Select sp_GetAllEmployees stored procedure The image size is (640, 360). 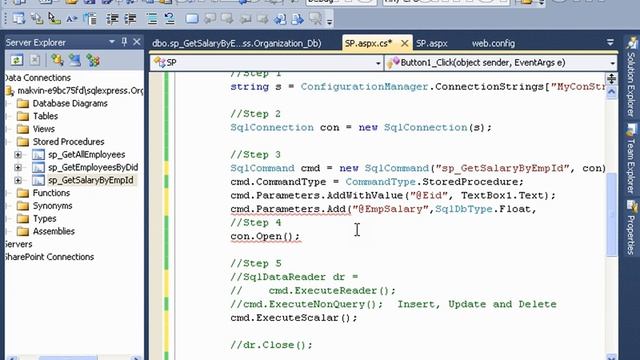87,155
